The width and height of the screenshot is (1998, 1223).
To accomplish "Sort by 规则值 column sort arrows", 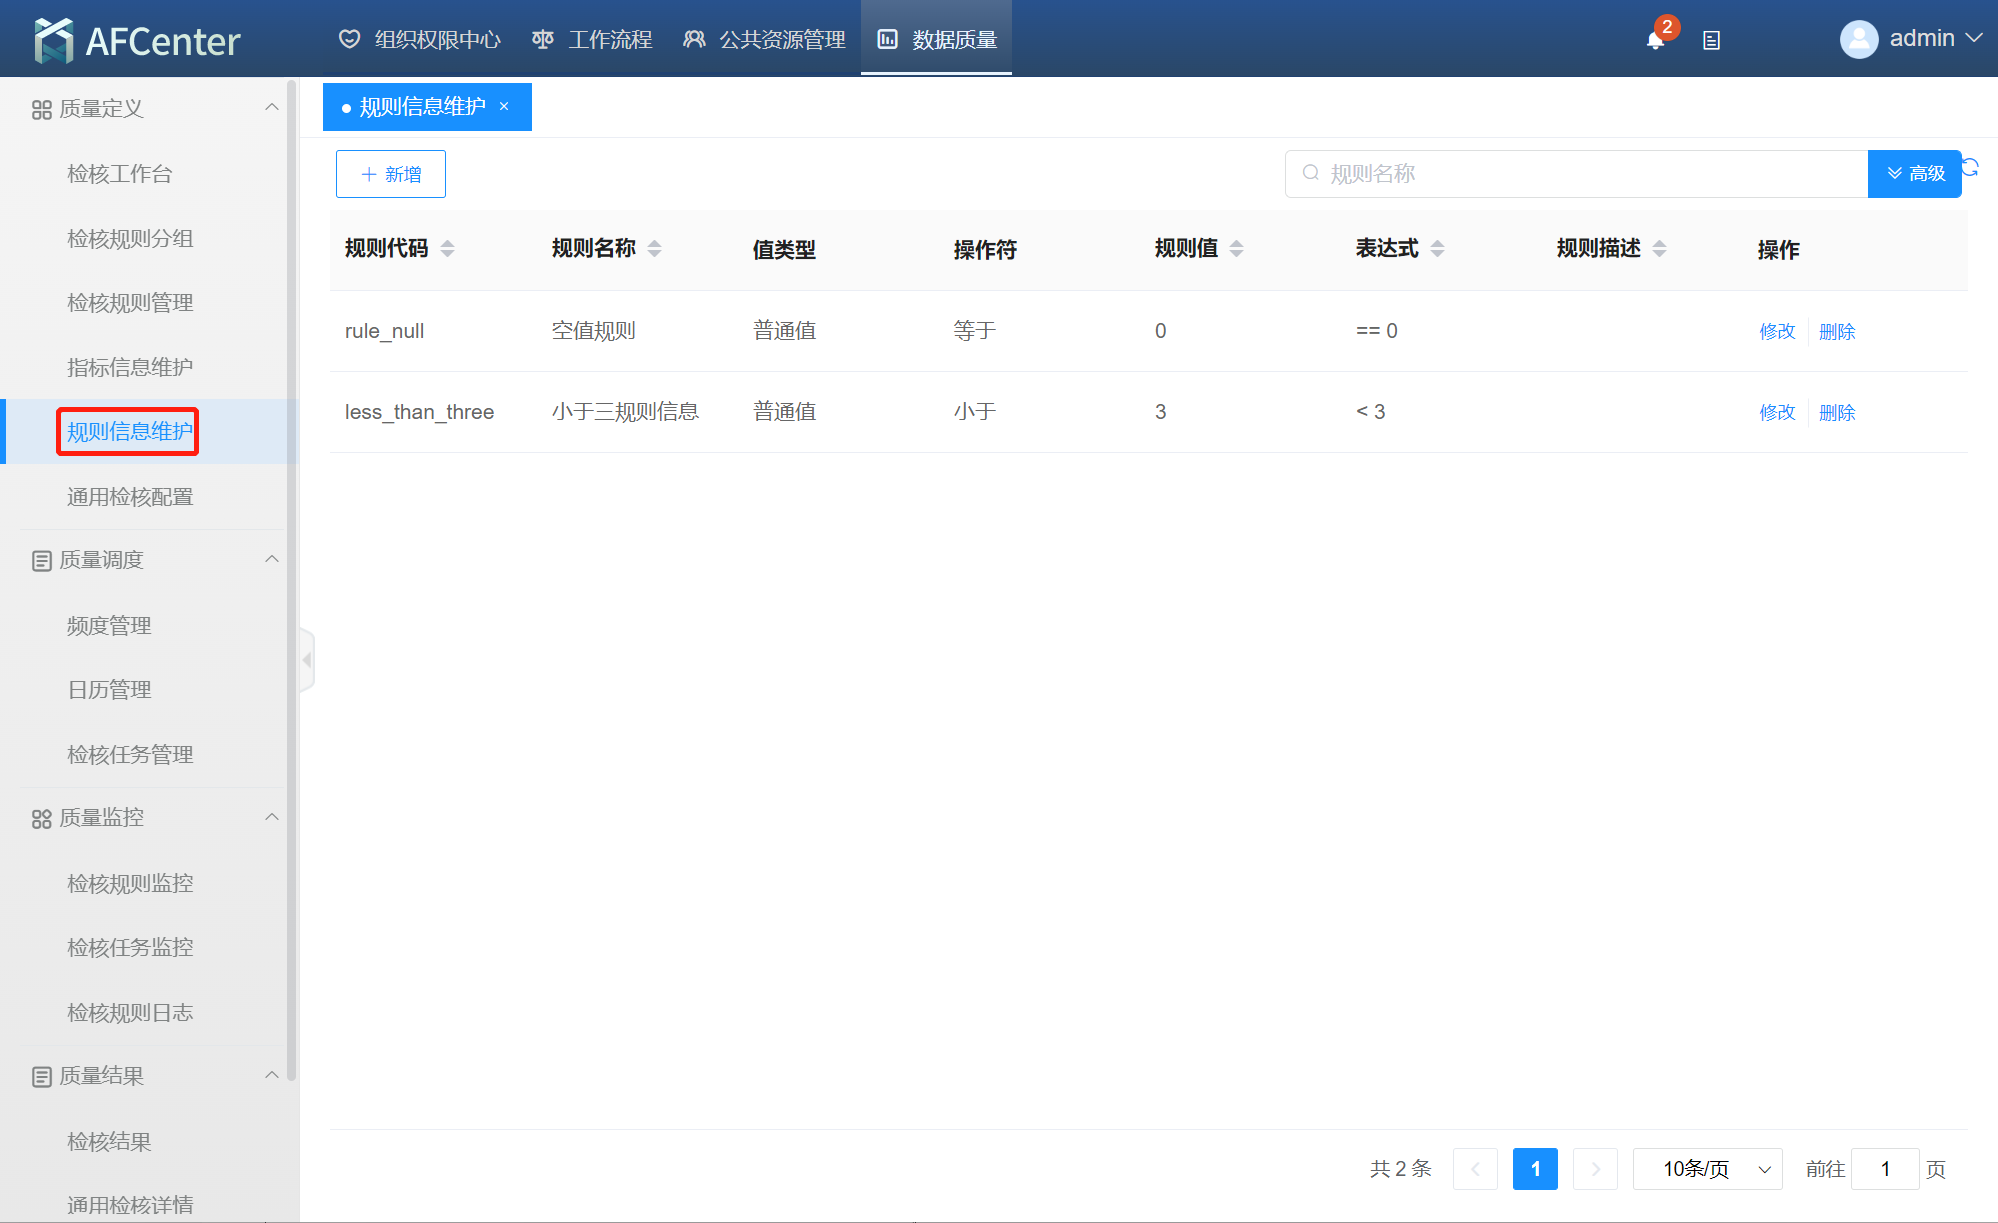I will [1236, 249].
